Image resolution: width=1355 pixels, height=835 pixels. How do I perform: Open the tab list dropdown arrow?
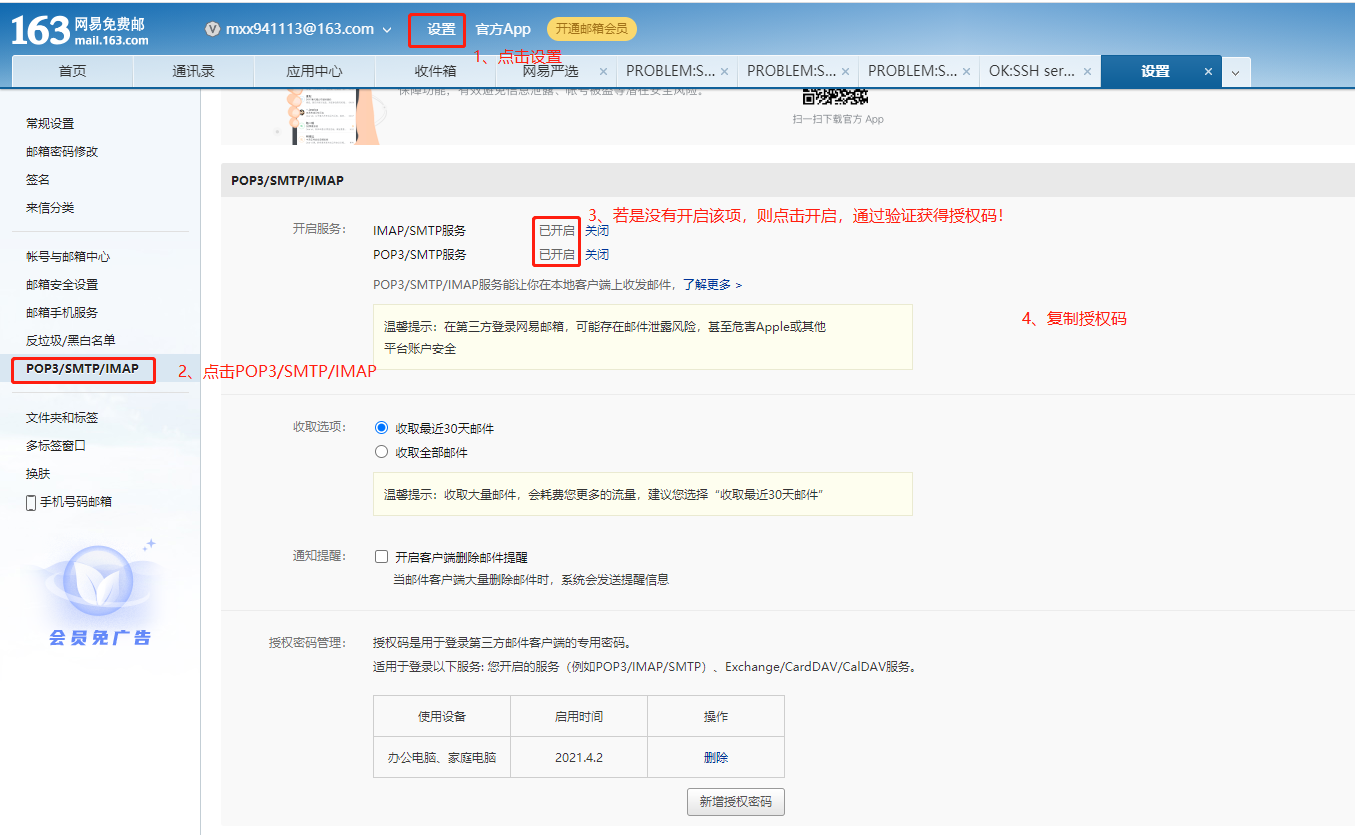point(1236,72)
